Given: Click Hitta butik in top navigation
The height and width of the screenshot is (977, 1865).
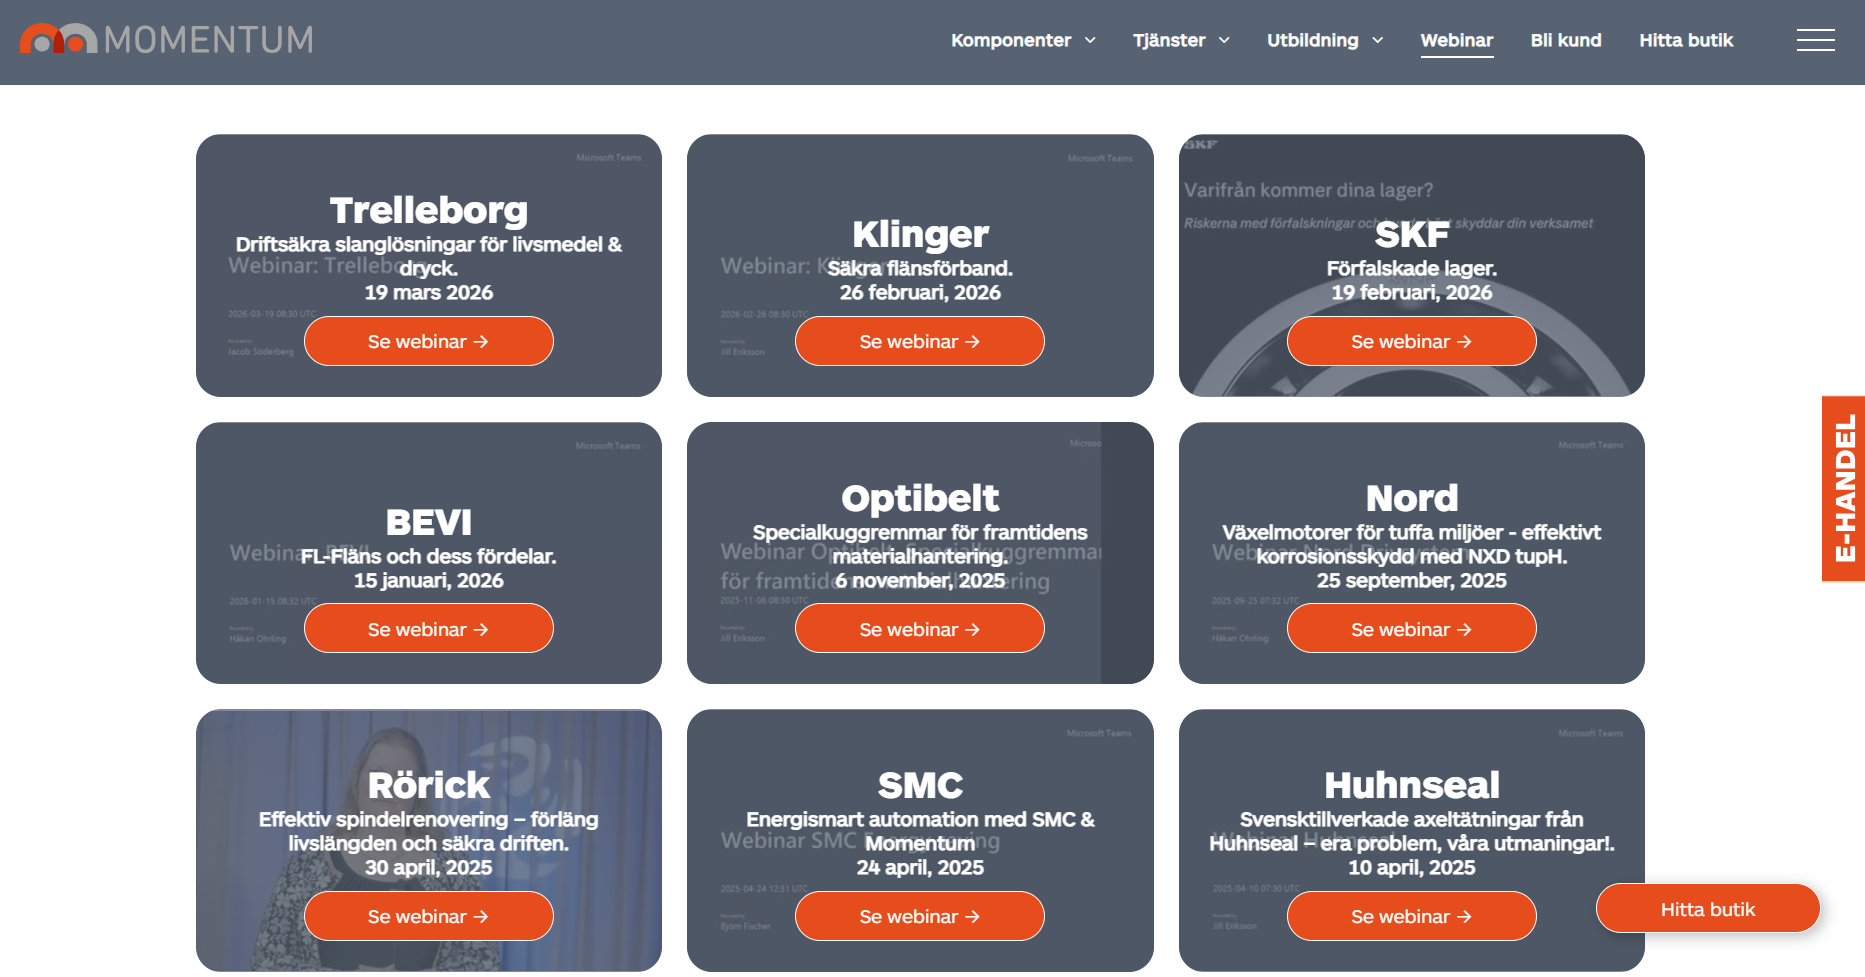Looking at the screenshot, I should pos(1685,40).
